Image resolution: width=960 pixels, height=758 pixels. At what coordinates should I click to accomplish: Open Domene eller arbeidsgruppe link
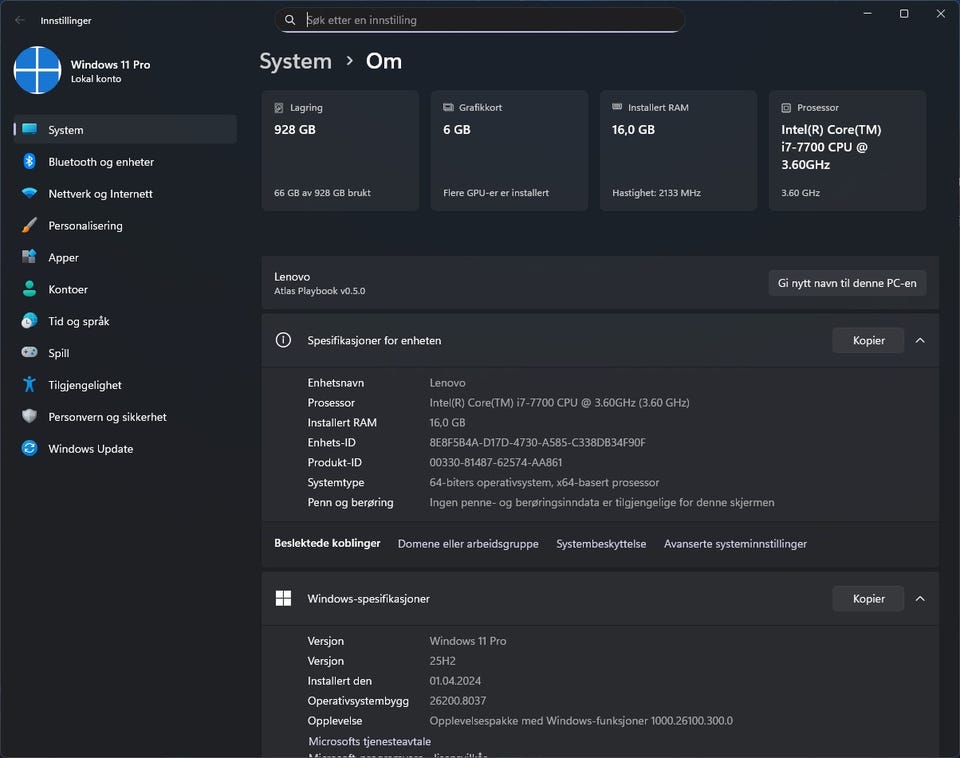click(x=468, y=544)
